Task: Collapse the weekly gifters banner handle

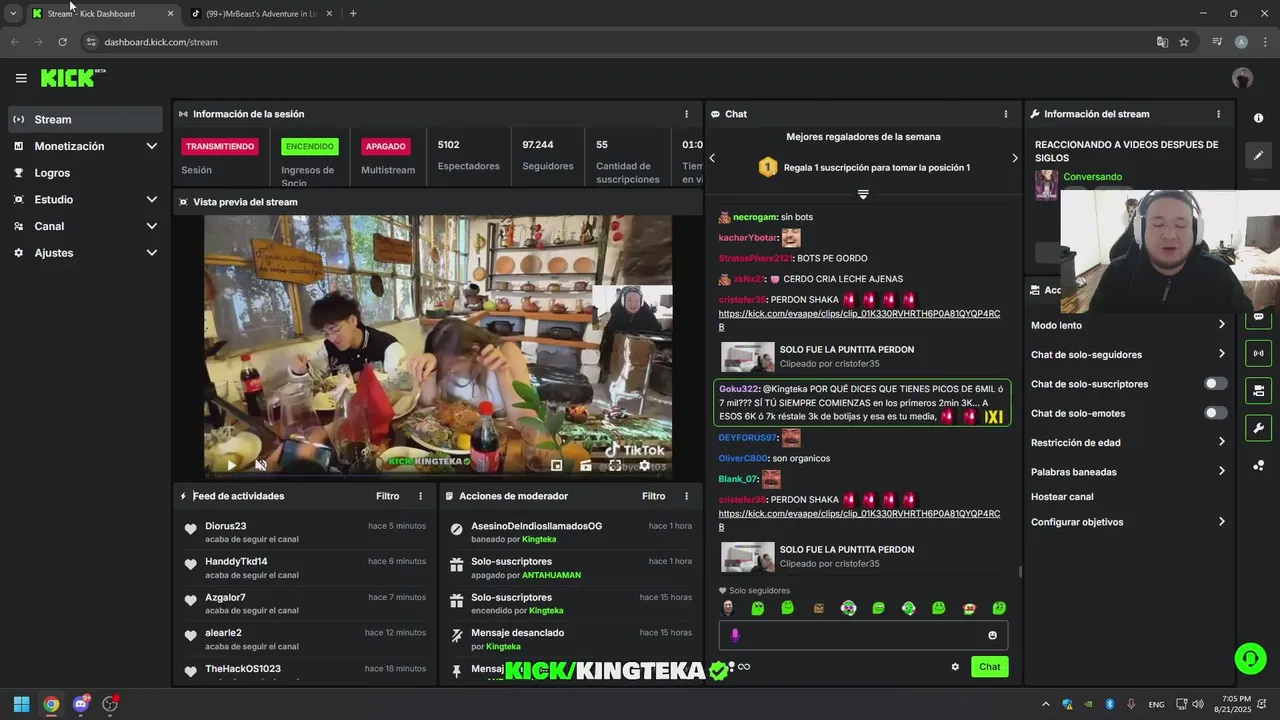Action: click(863, 194)
